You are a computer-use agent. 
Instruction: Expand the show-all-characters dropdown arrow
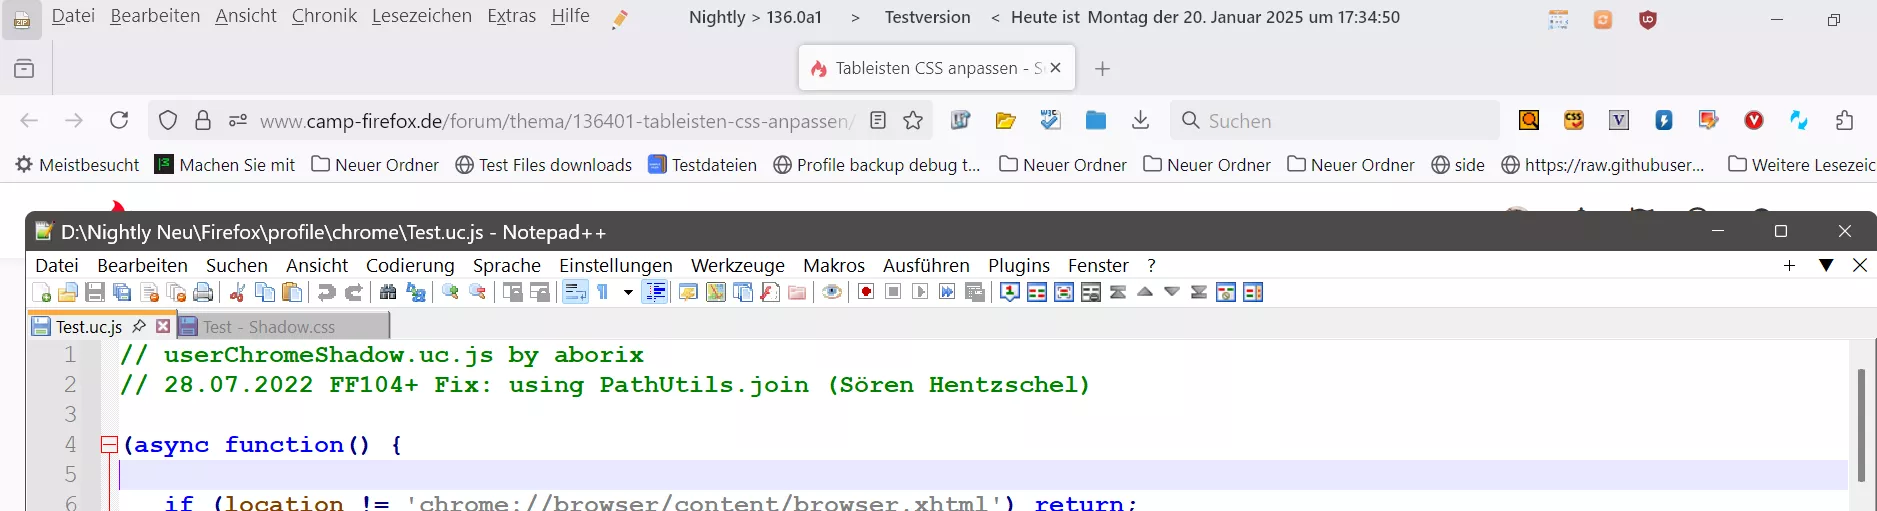[628, 292]
